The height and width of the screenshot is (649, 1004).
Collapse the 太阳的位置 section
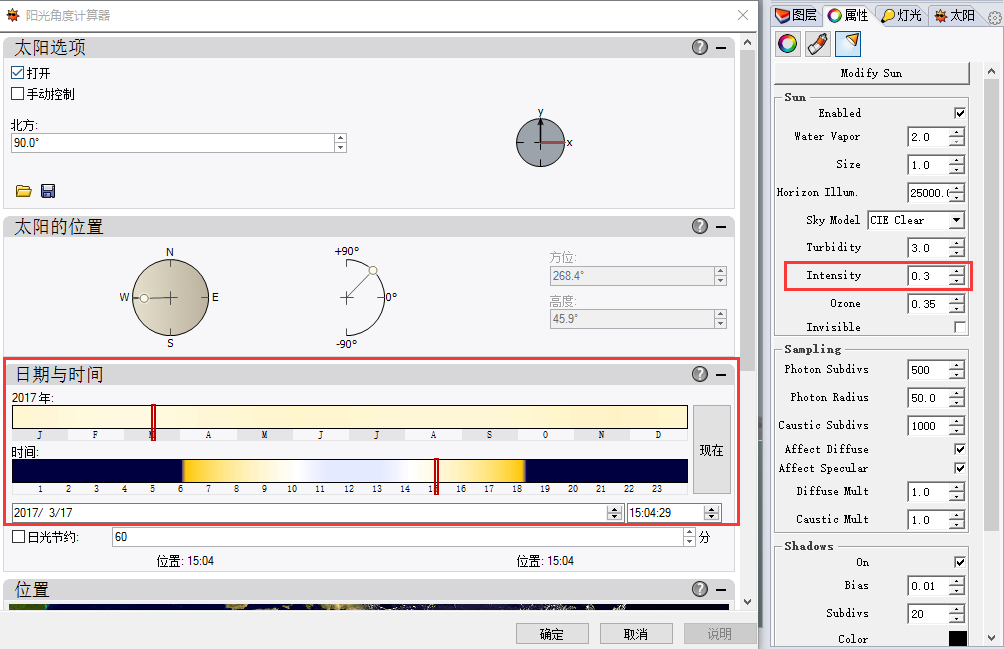click(x=720, y=227)
